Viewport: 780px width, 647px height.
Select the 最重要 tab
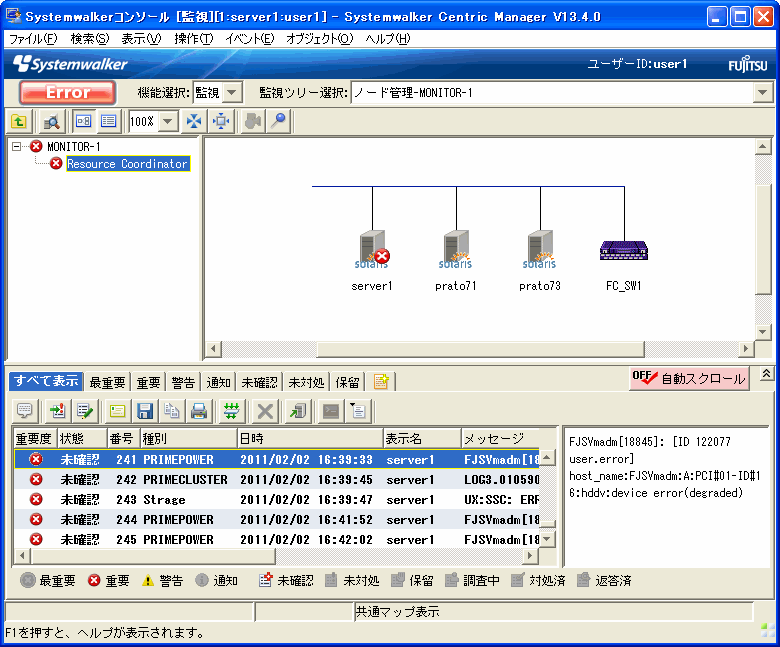[x=107, y=382]
